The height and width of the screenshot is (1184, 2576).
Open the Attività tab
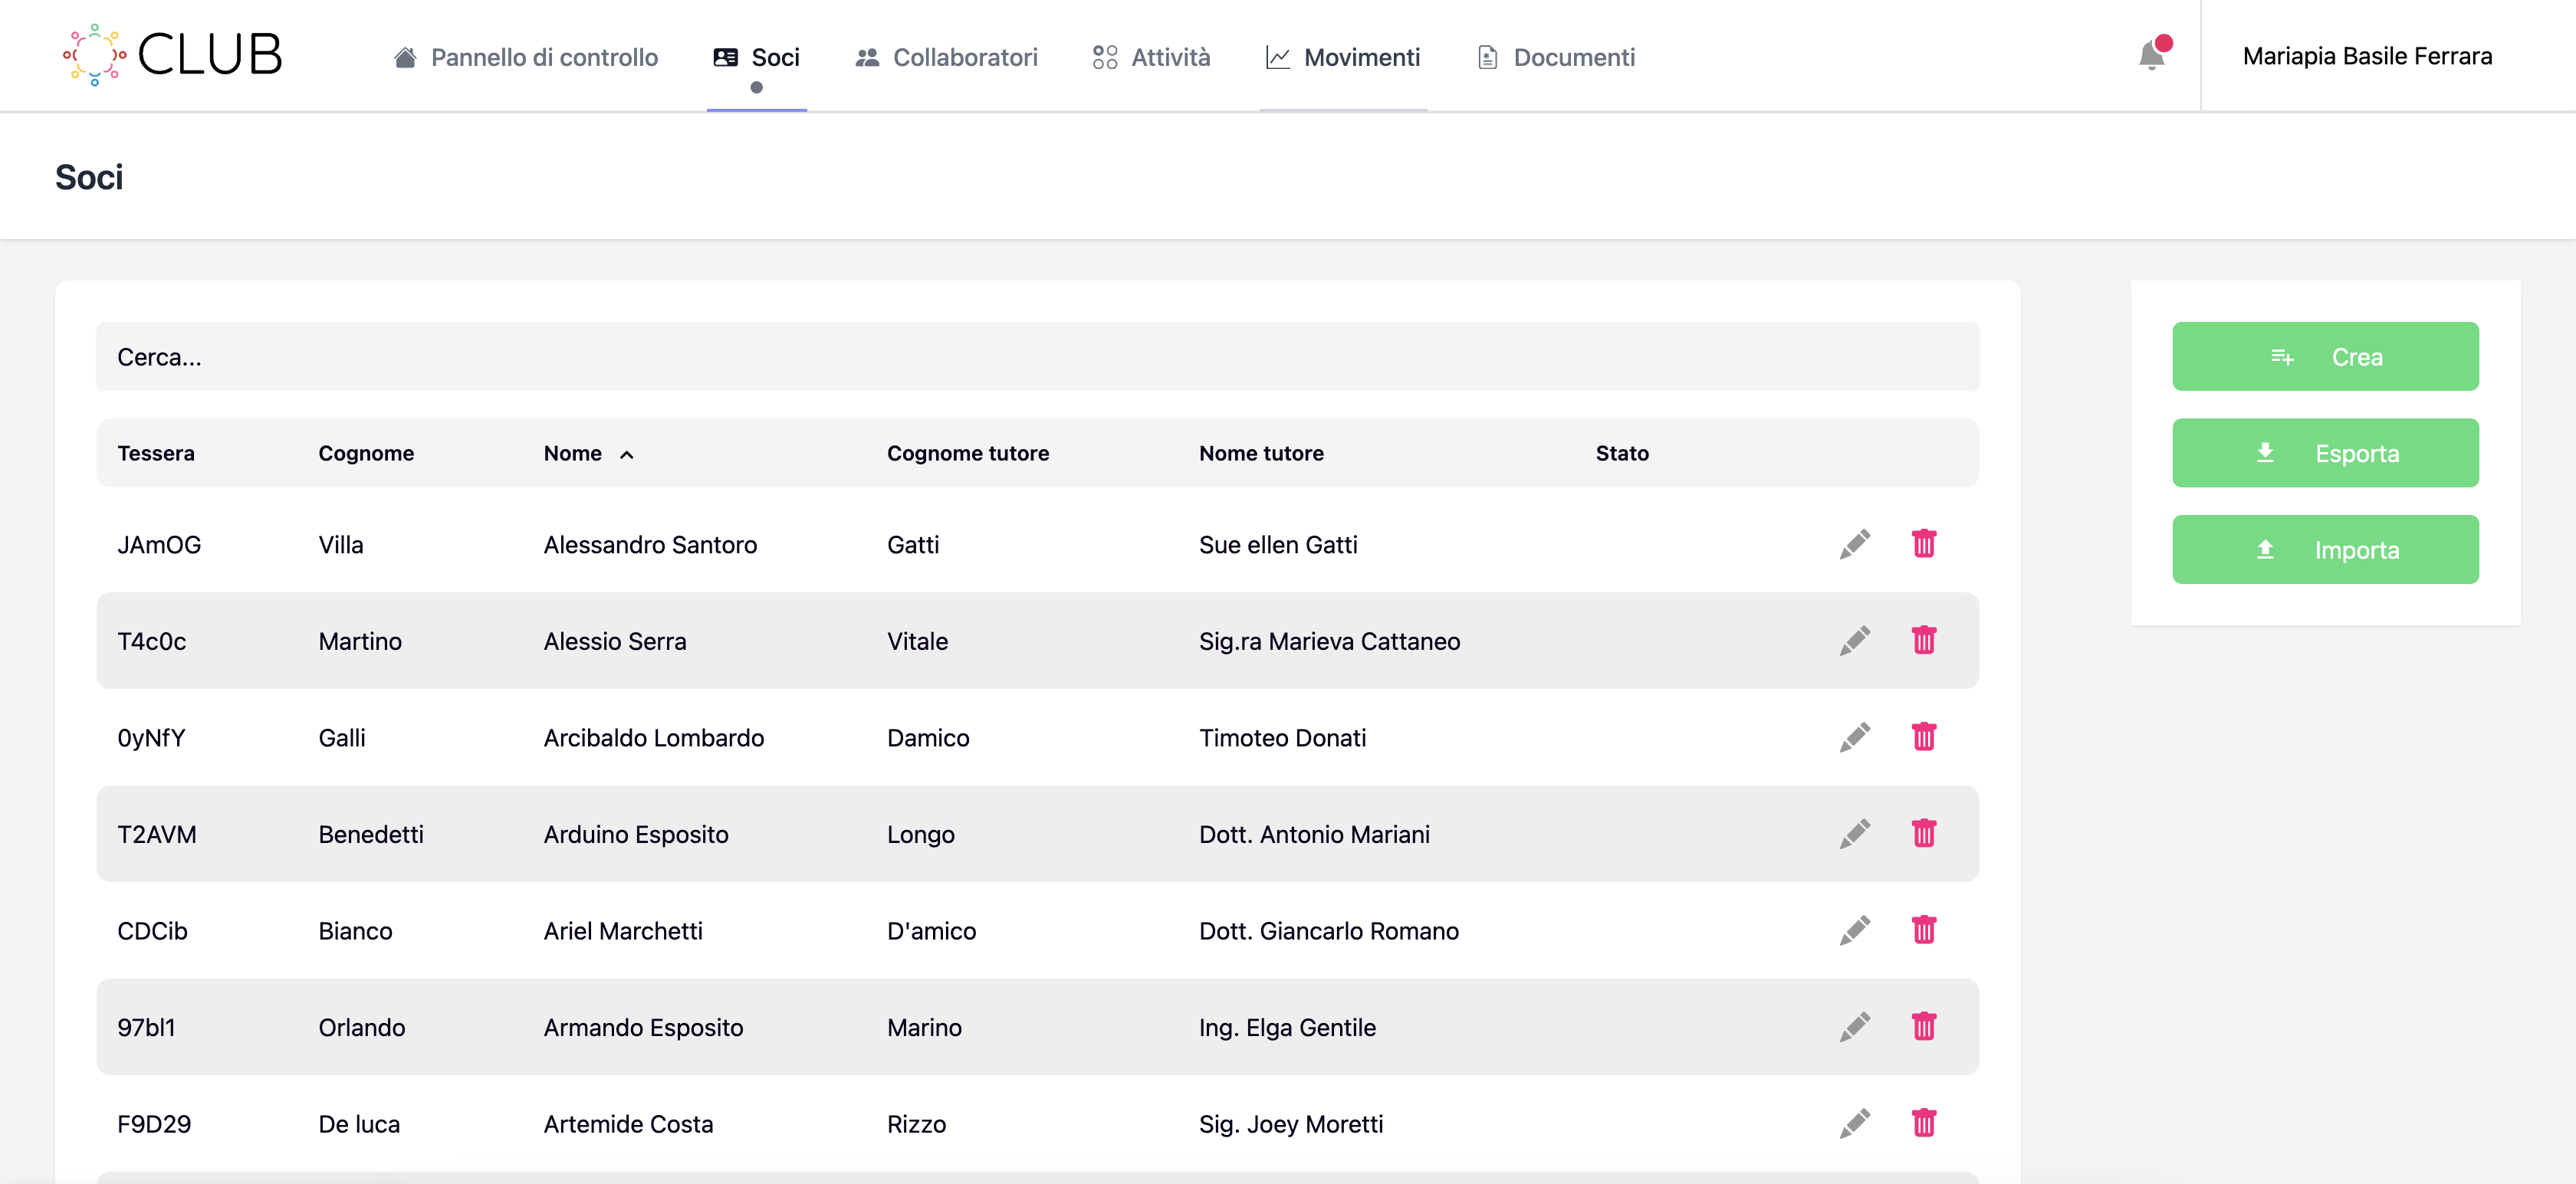pos(1151,57)
